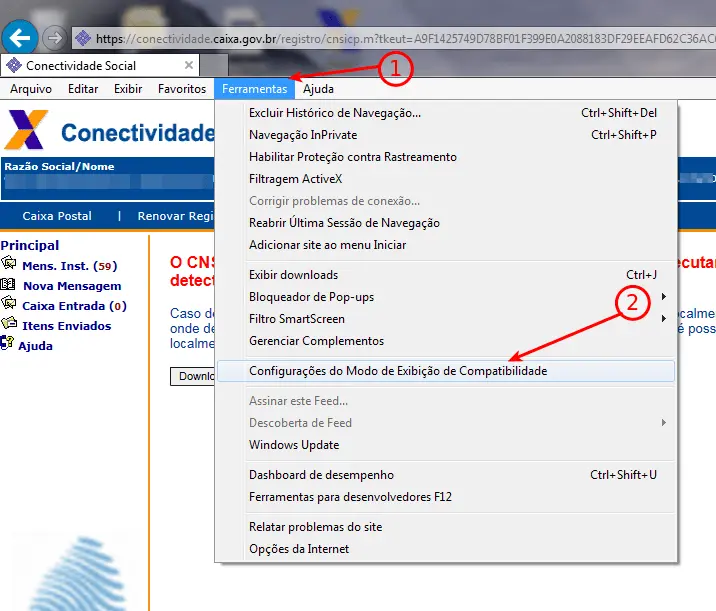The width and height of the screenshot is (716, 611).
Task: Expand Bloqueador de Pop-ups submenu arrow
Action: click(x=663, y=296)
